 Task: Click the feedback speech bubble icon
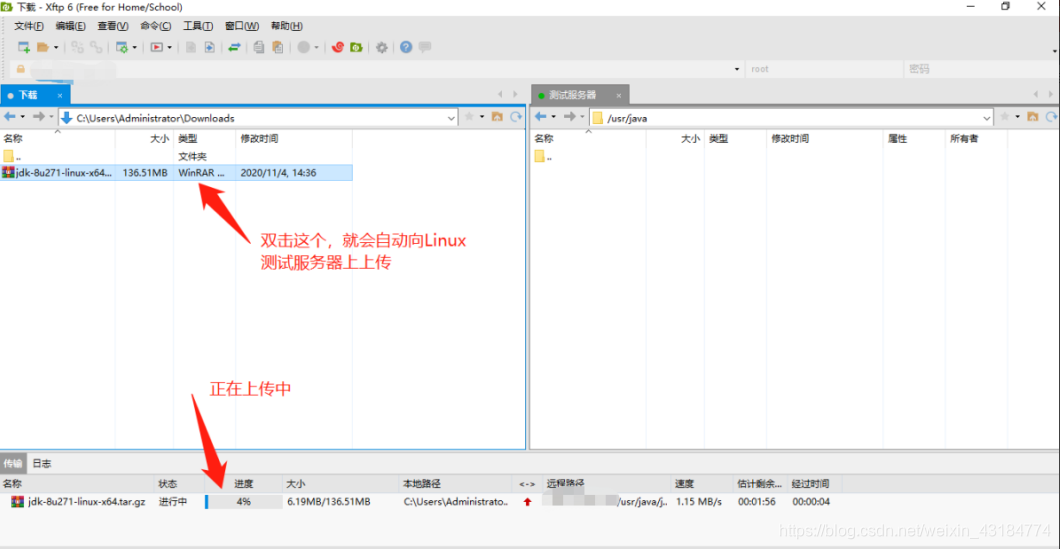tap(425, 47)
